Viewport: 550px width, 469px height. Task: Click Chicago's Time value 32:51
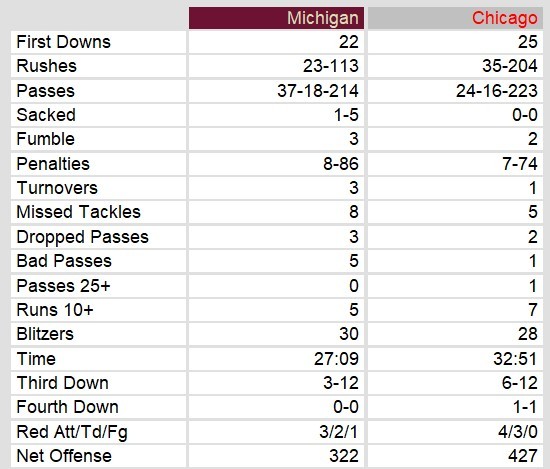(x=515, y=359)
